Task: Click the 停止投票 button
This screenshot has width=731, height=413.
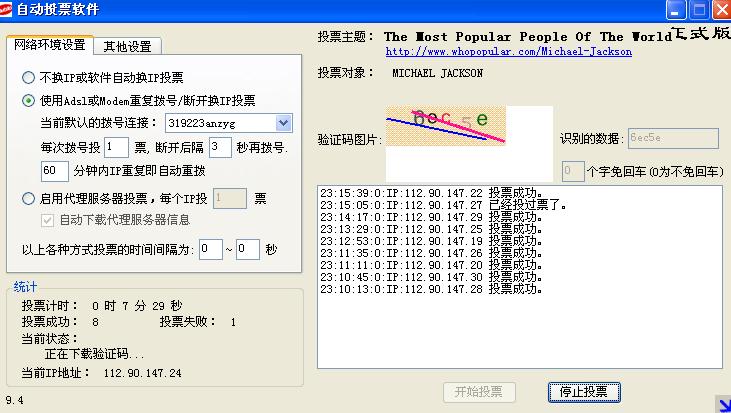Action: 584,391
